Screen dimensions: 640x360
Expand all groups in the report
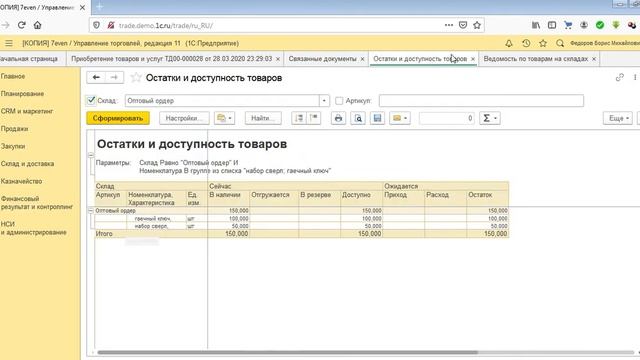(x=299, y=118)
